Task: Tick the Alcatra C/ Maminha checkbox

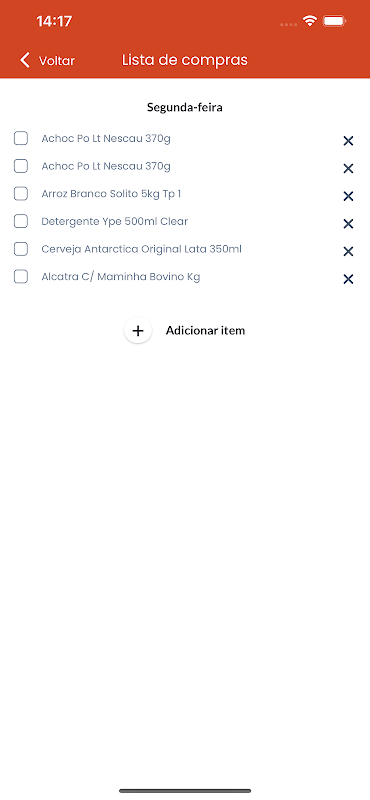Action: point(21,277)
